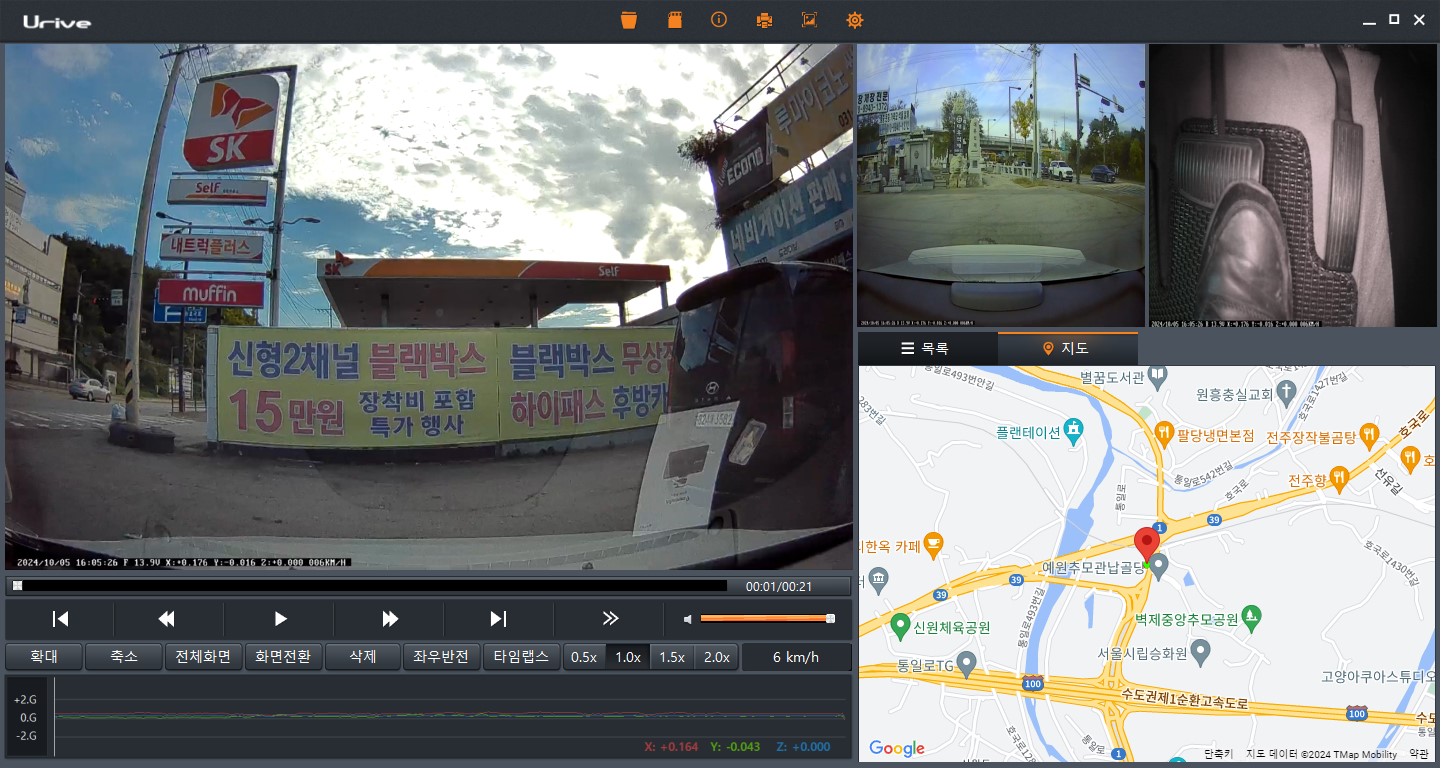1441x768 pixels.
Task: Skip to the next file button
Action: [x=498, y=619]
